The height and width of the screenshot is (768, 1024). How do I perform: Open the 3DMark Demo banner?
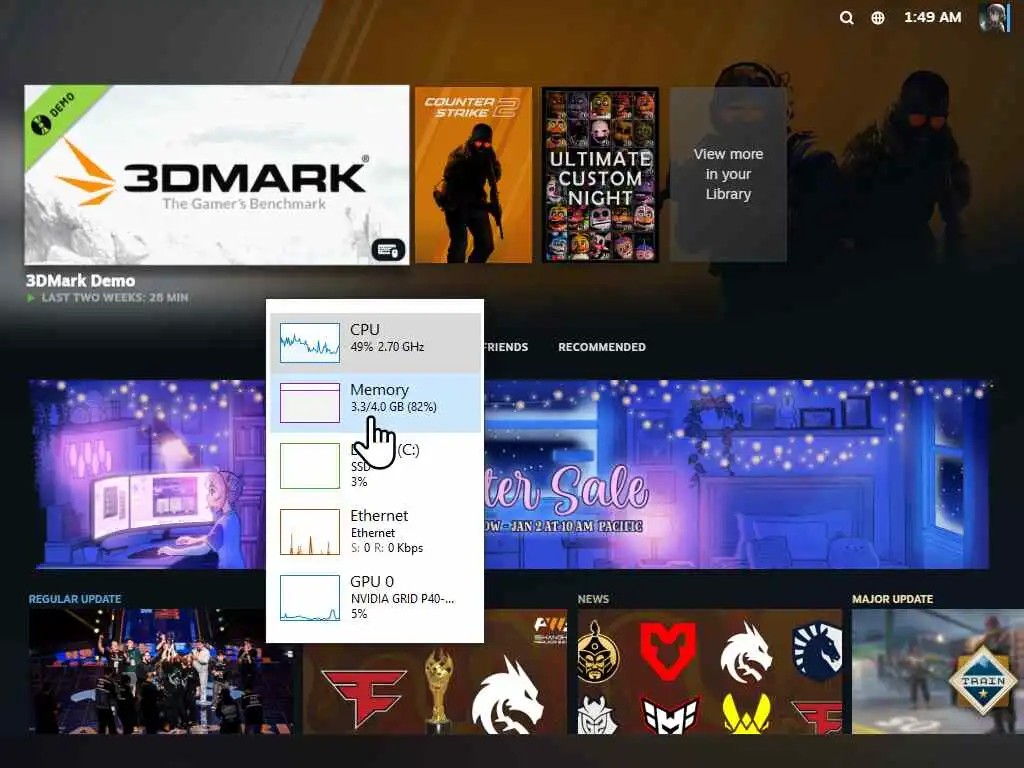pyautogui.click(x=217, y=175)
